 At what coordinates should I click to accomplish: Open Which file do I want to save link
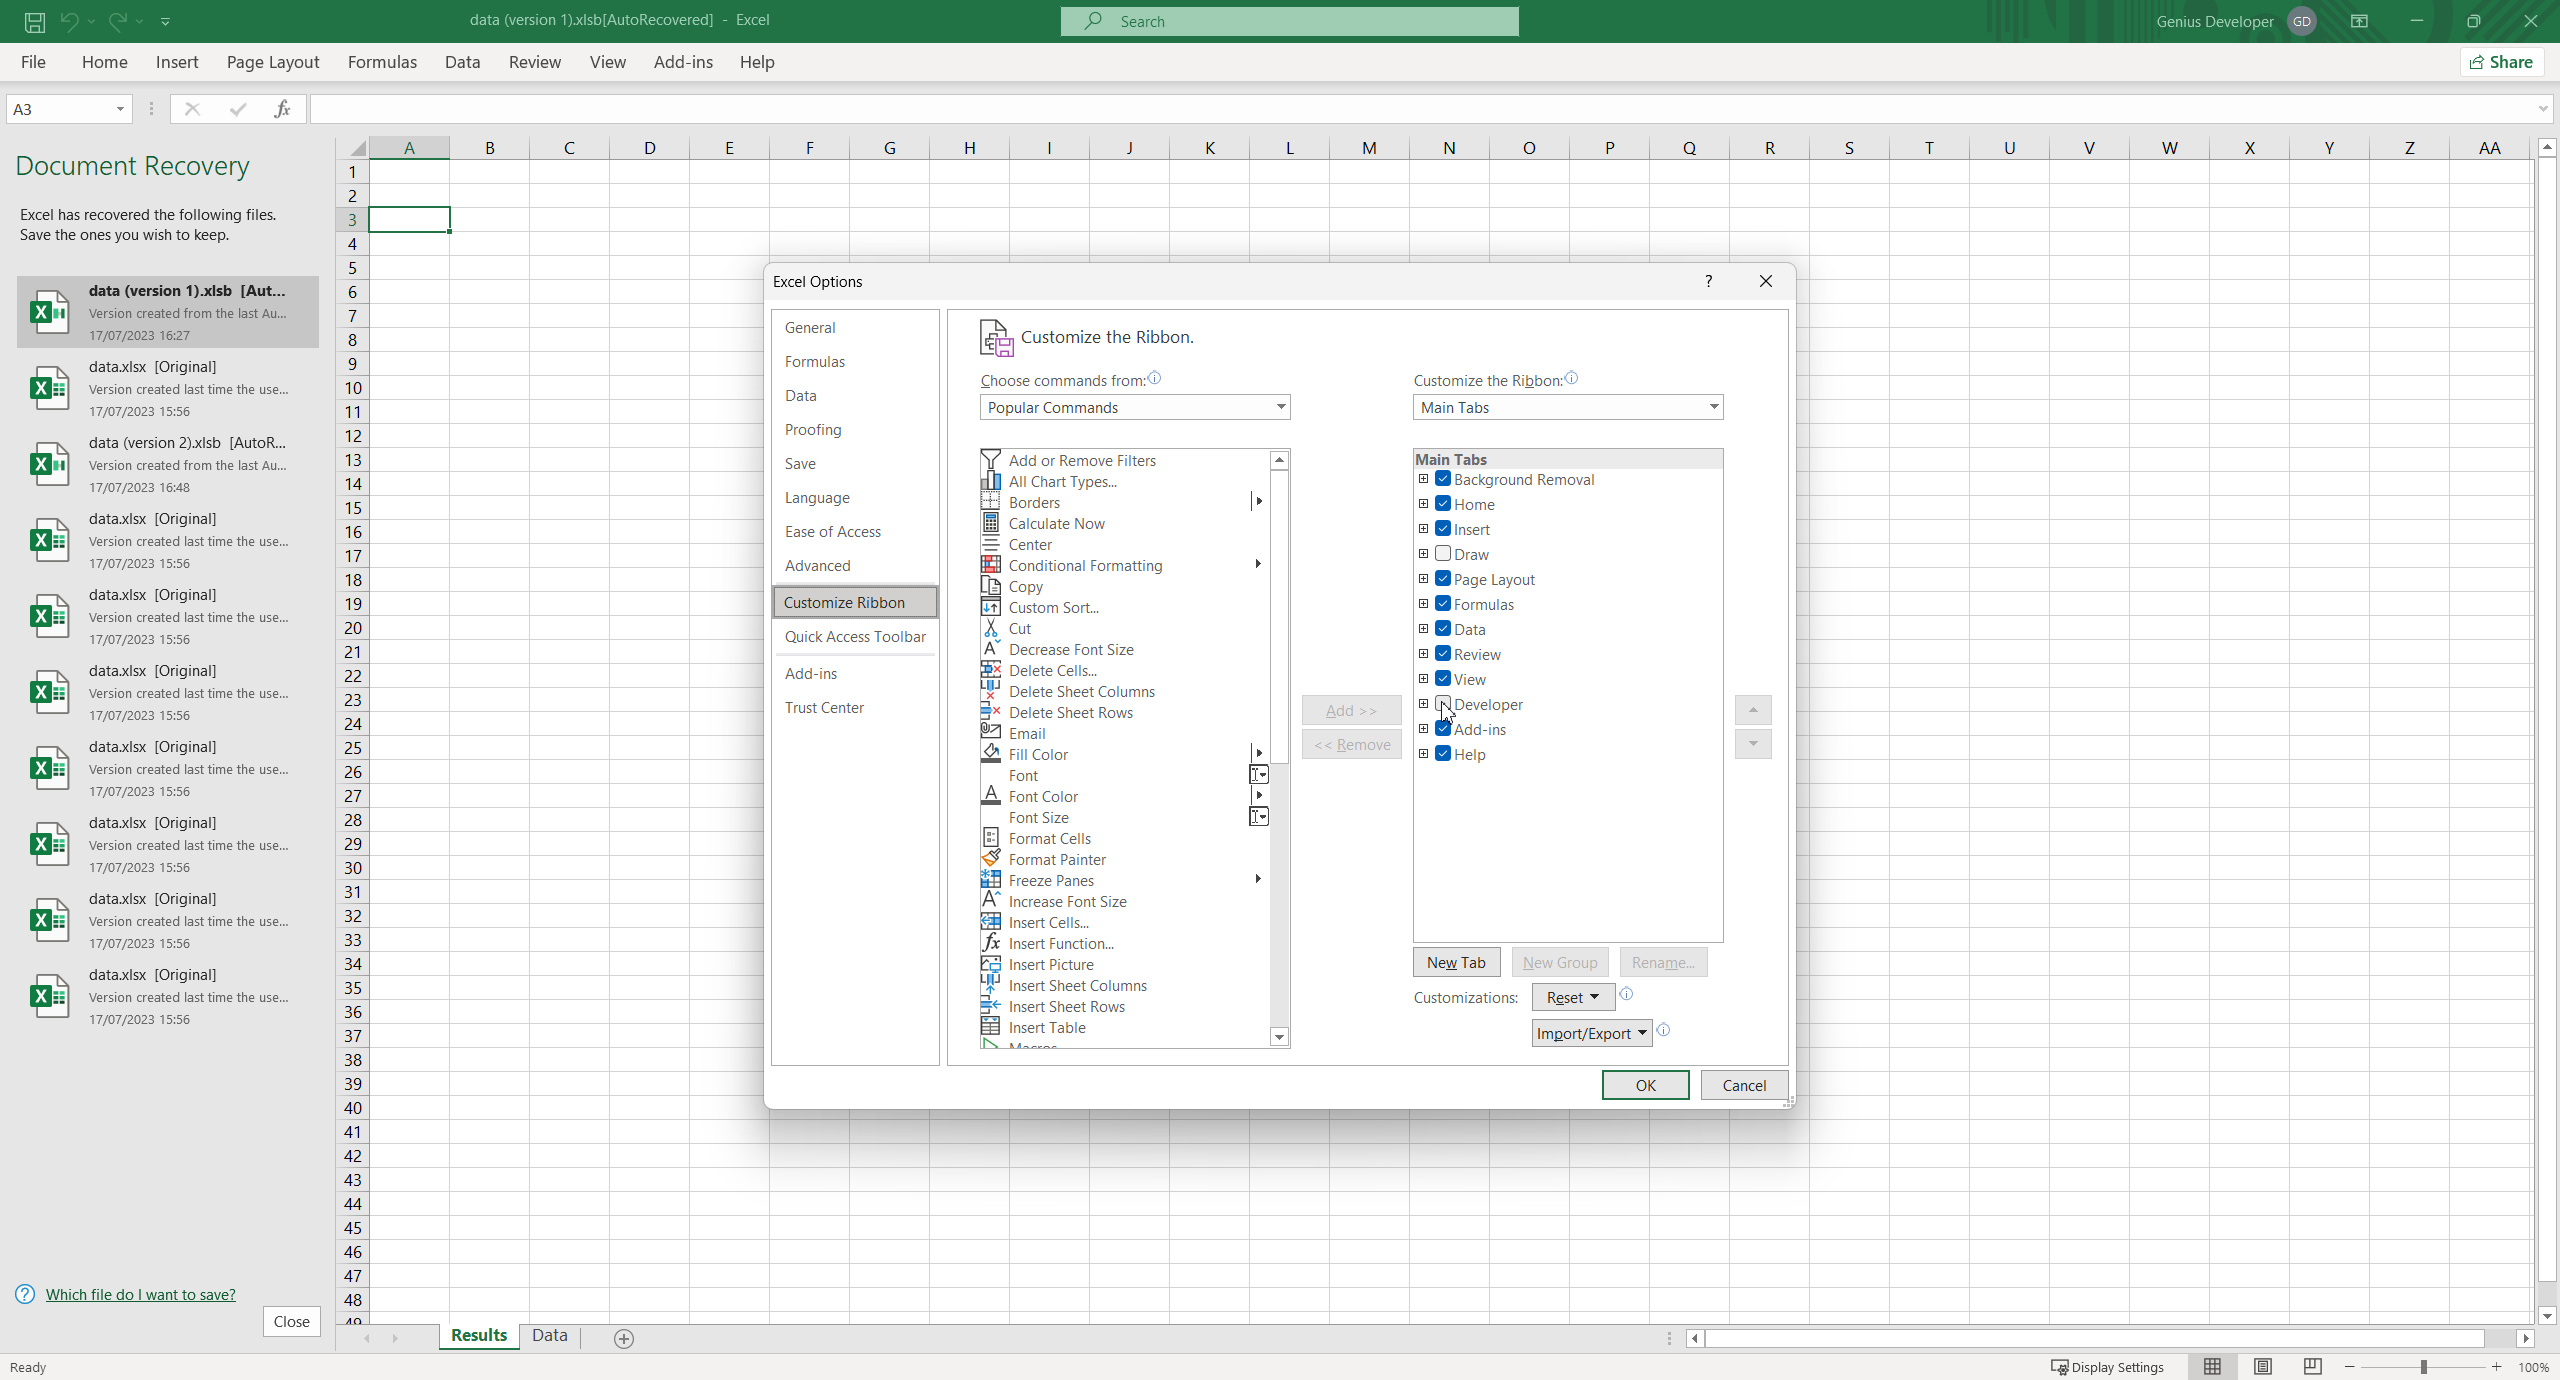click(x=141, y=1294)
